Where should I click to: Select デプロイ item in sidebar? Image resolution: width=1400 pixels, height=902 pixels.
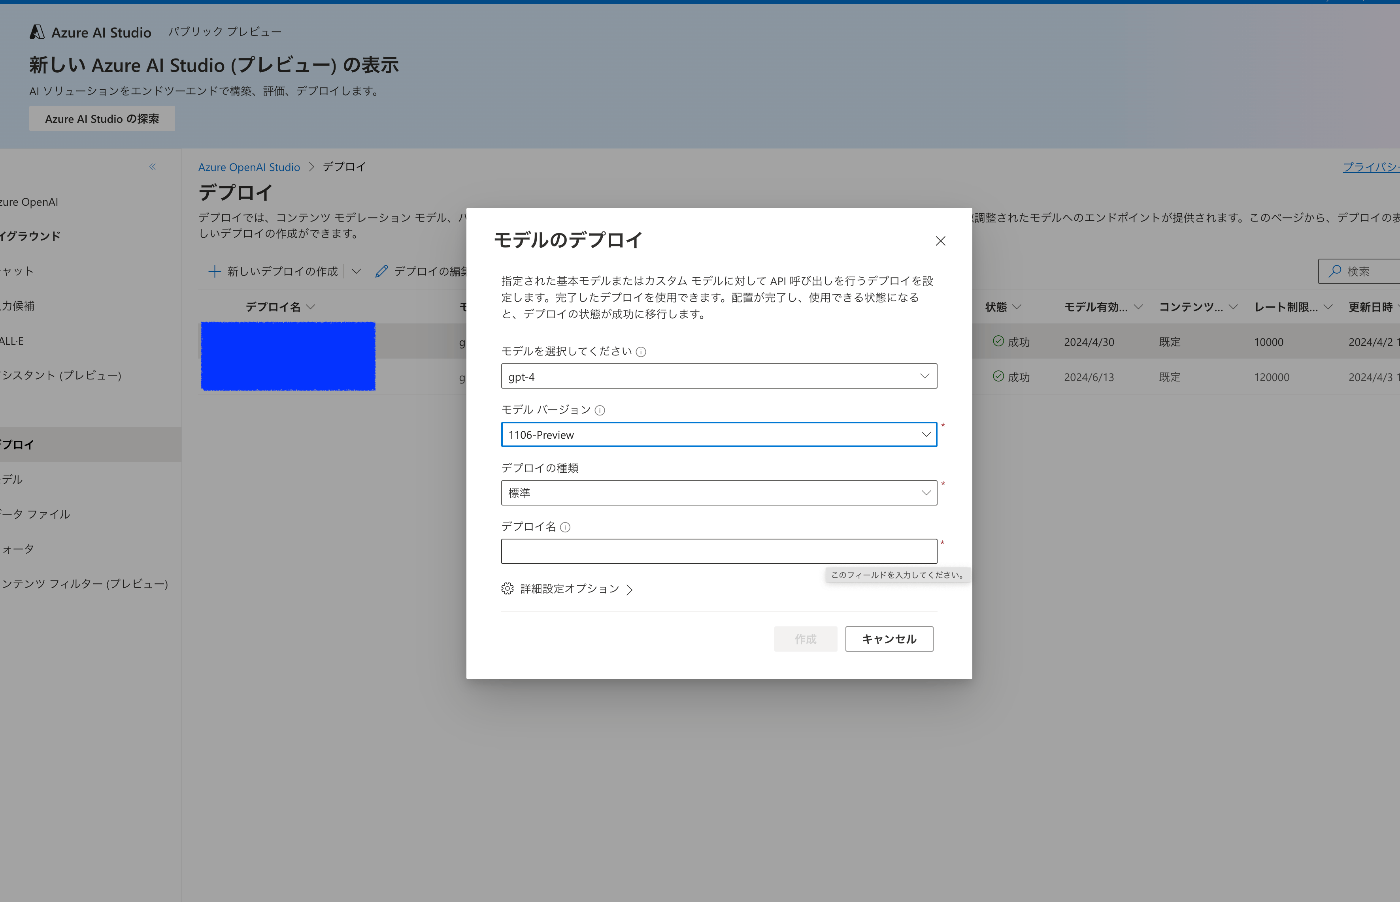(x=90, y=445)
